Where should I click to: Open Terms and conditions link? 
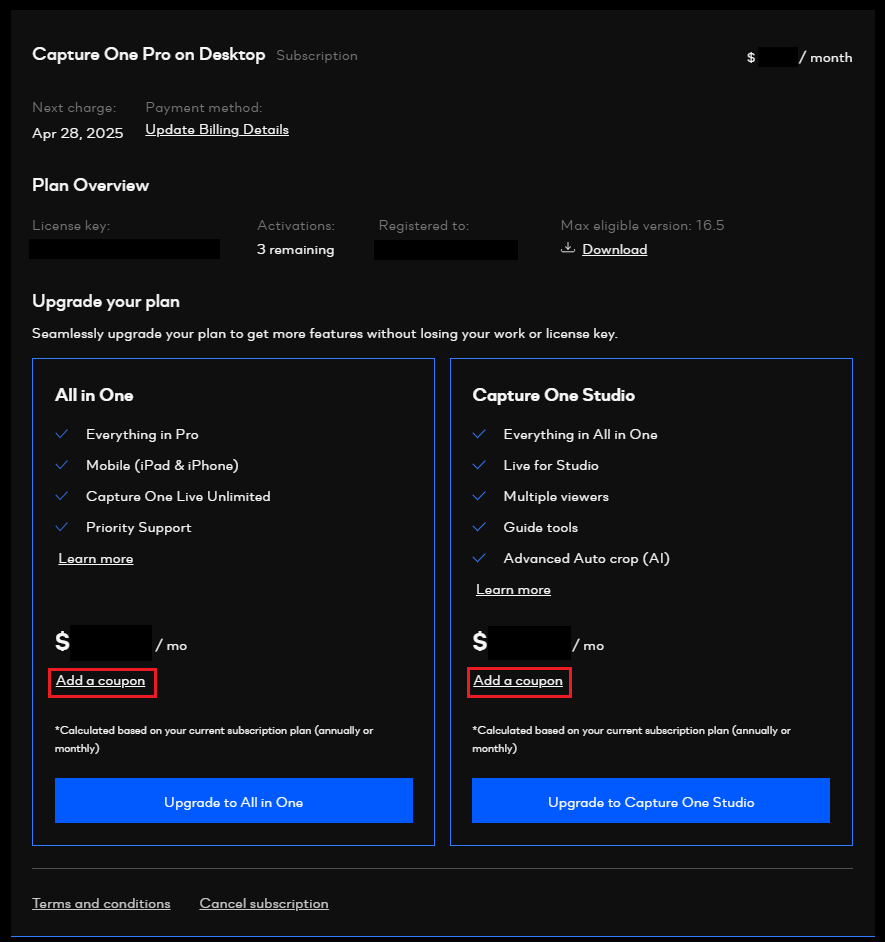(x=101, y=904)
